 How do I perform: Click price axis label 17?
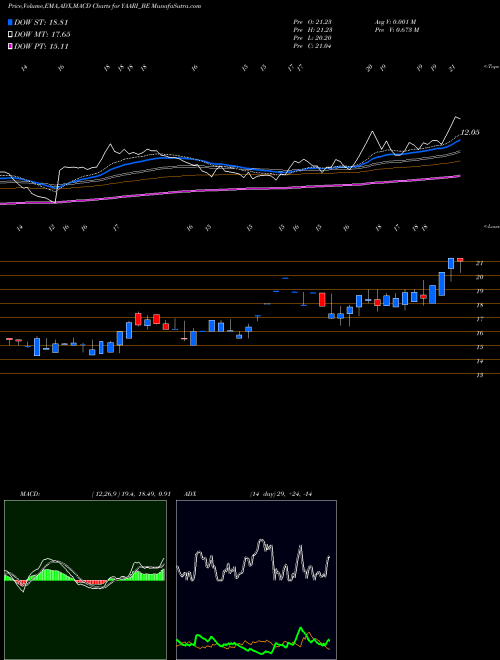tap(479, 319)
